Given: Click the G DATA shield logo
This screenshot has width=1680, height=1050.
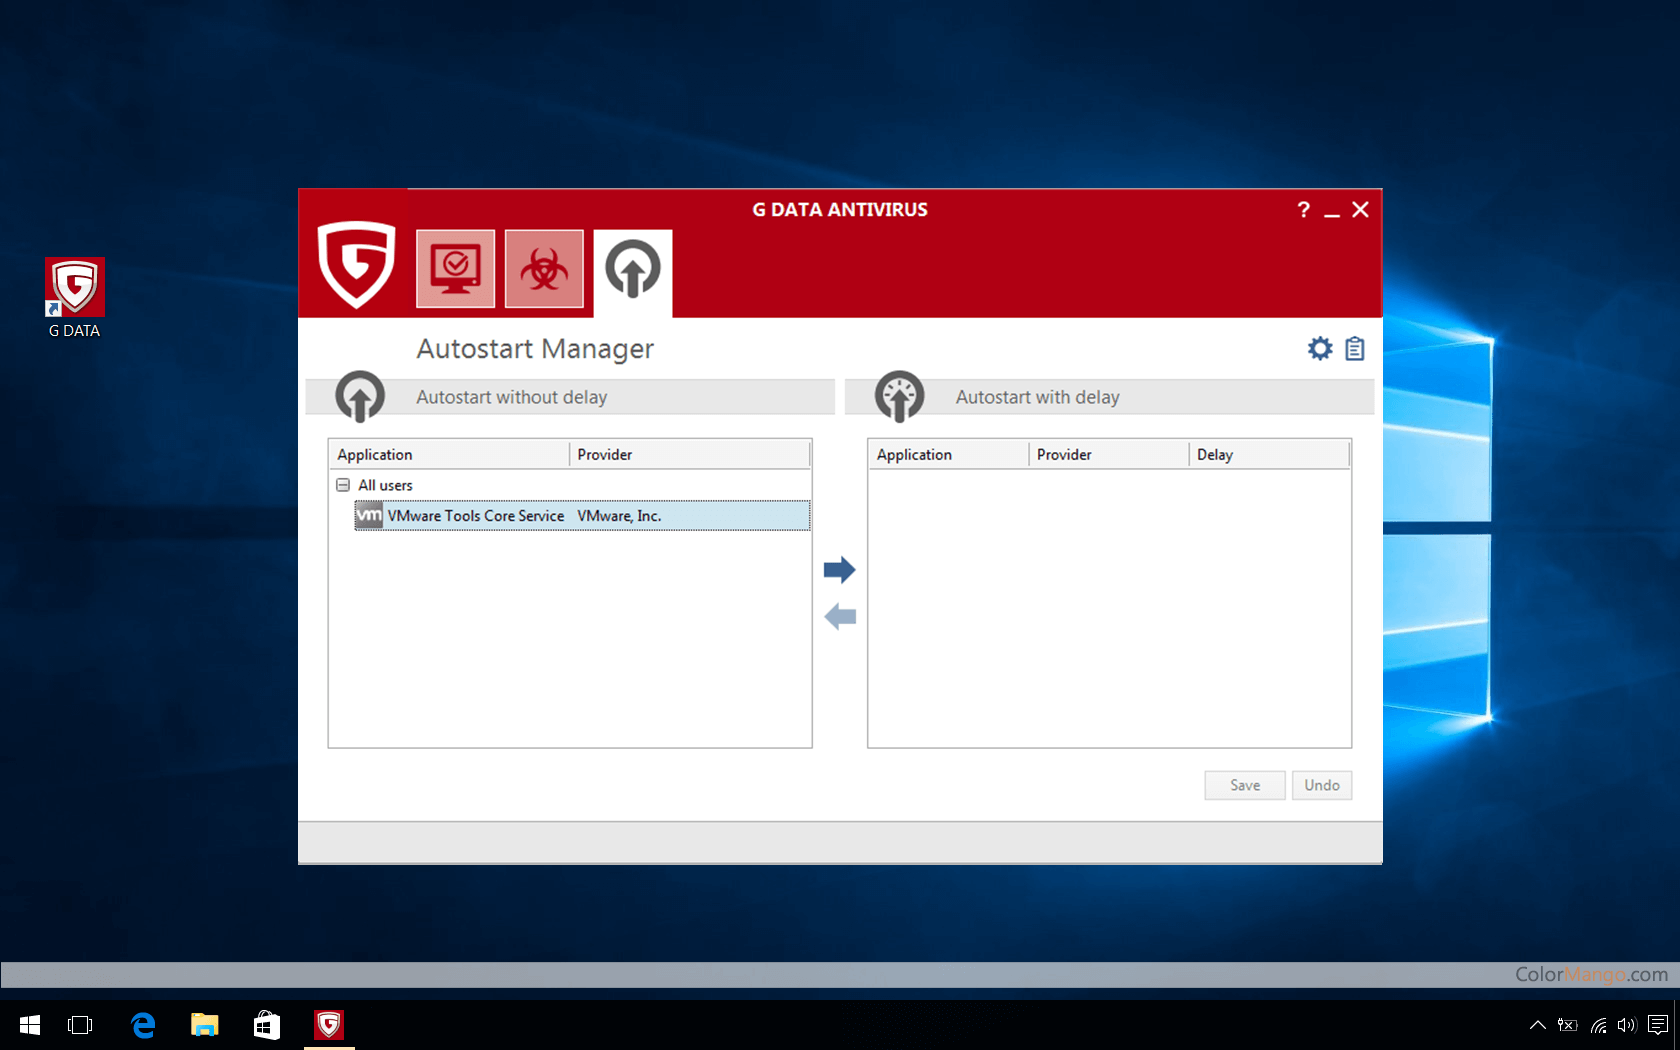Looking at the screenshot, I should [x=356, y=269].
